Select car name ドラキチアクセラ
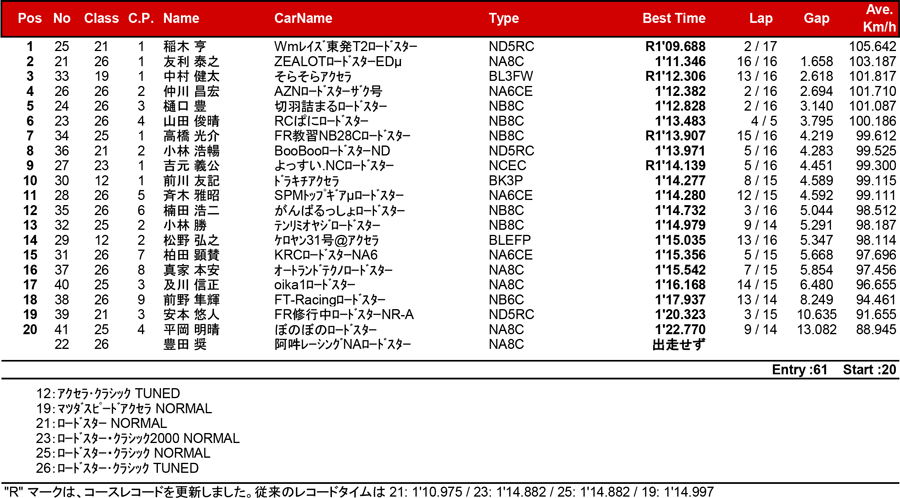 pyautogui.click(x=307, y=181)
